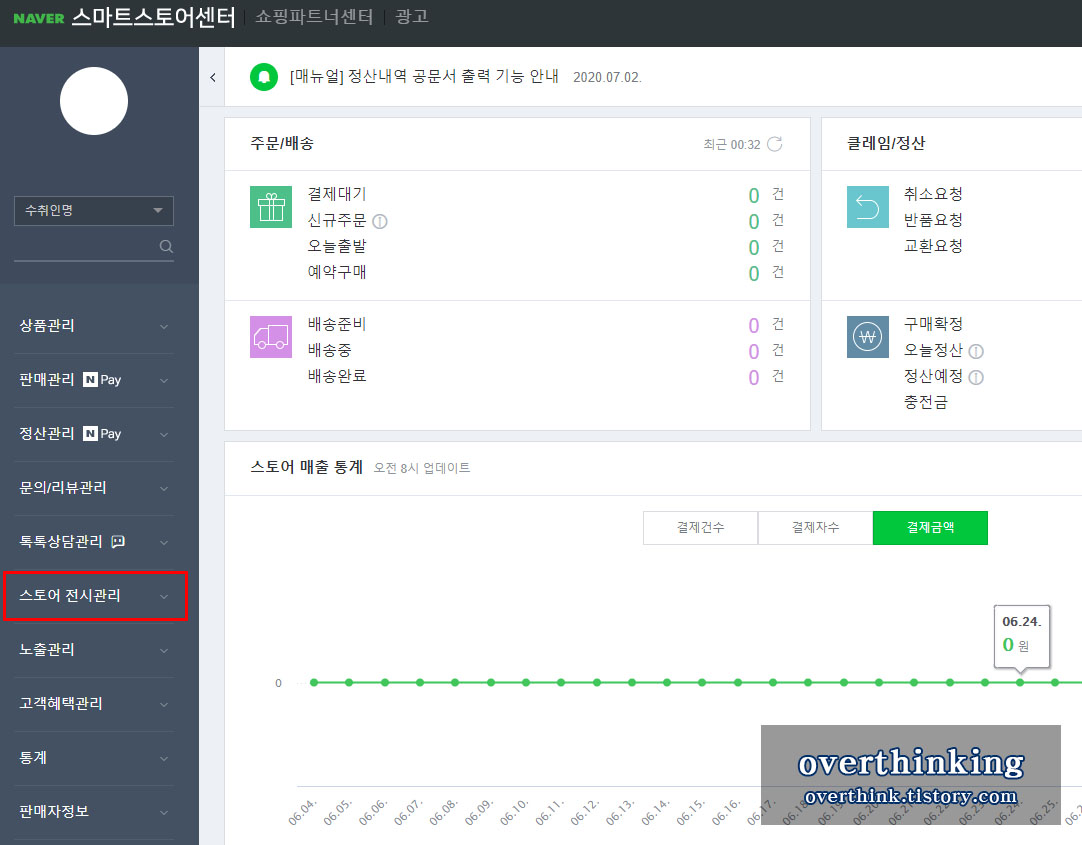Click the talk chat icon beside 톡톡상담관리
This screenshot has height=845, width=1082.
coord(118,541)
